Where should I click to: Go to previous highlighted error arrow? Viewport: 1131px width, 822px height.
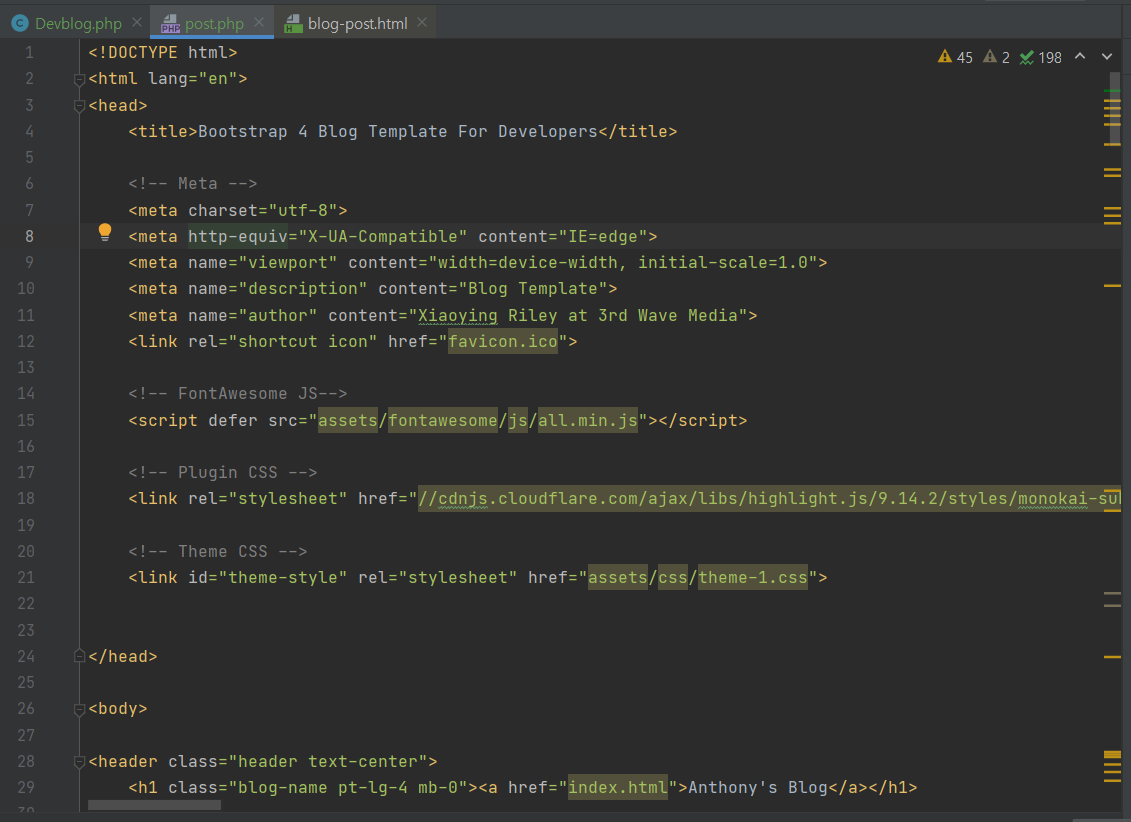coord(1080,56)
